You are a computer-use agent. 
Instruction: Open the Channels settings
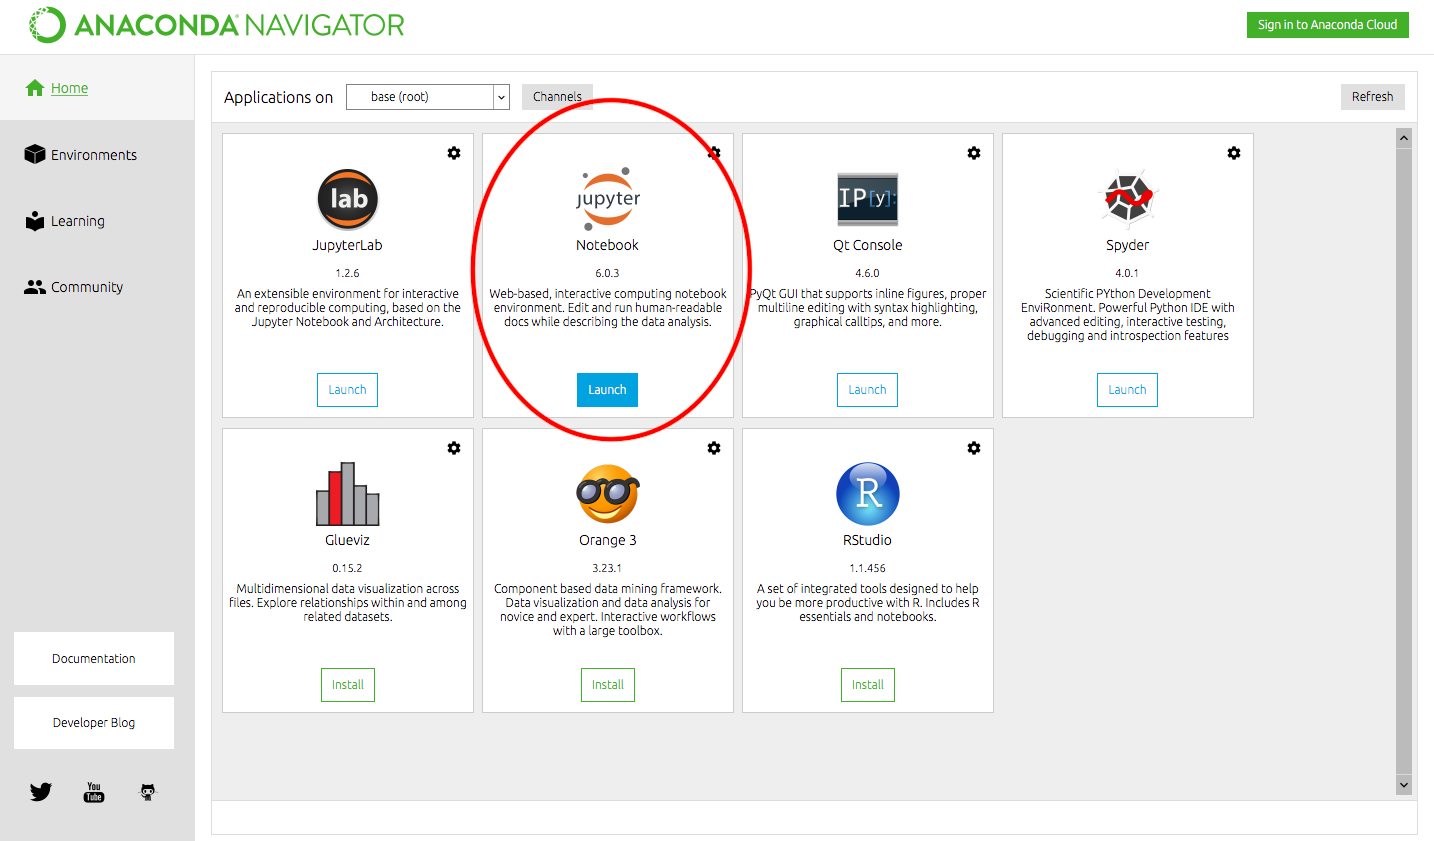[x=557, y=97]
